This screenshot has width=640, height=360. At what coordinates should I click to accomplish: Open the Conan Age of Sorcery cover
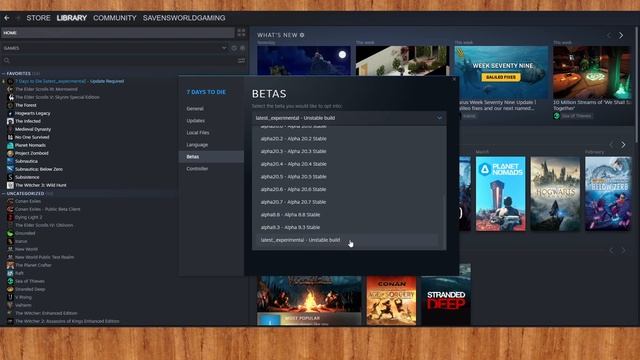391,301
